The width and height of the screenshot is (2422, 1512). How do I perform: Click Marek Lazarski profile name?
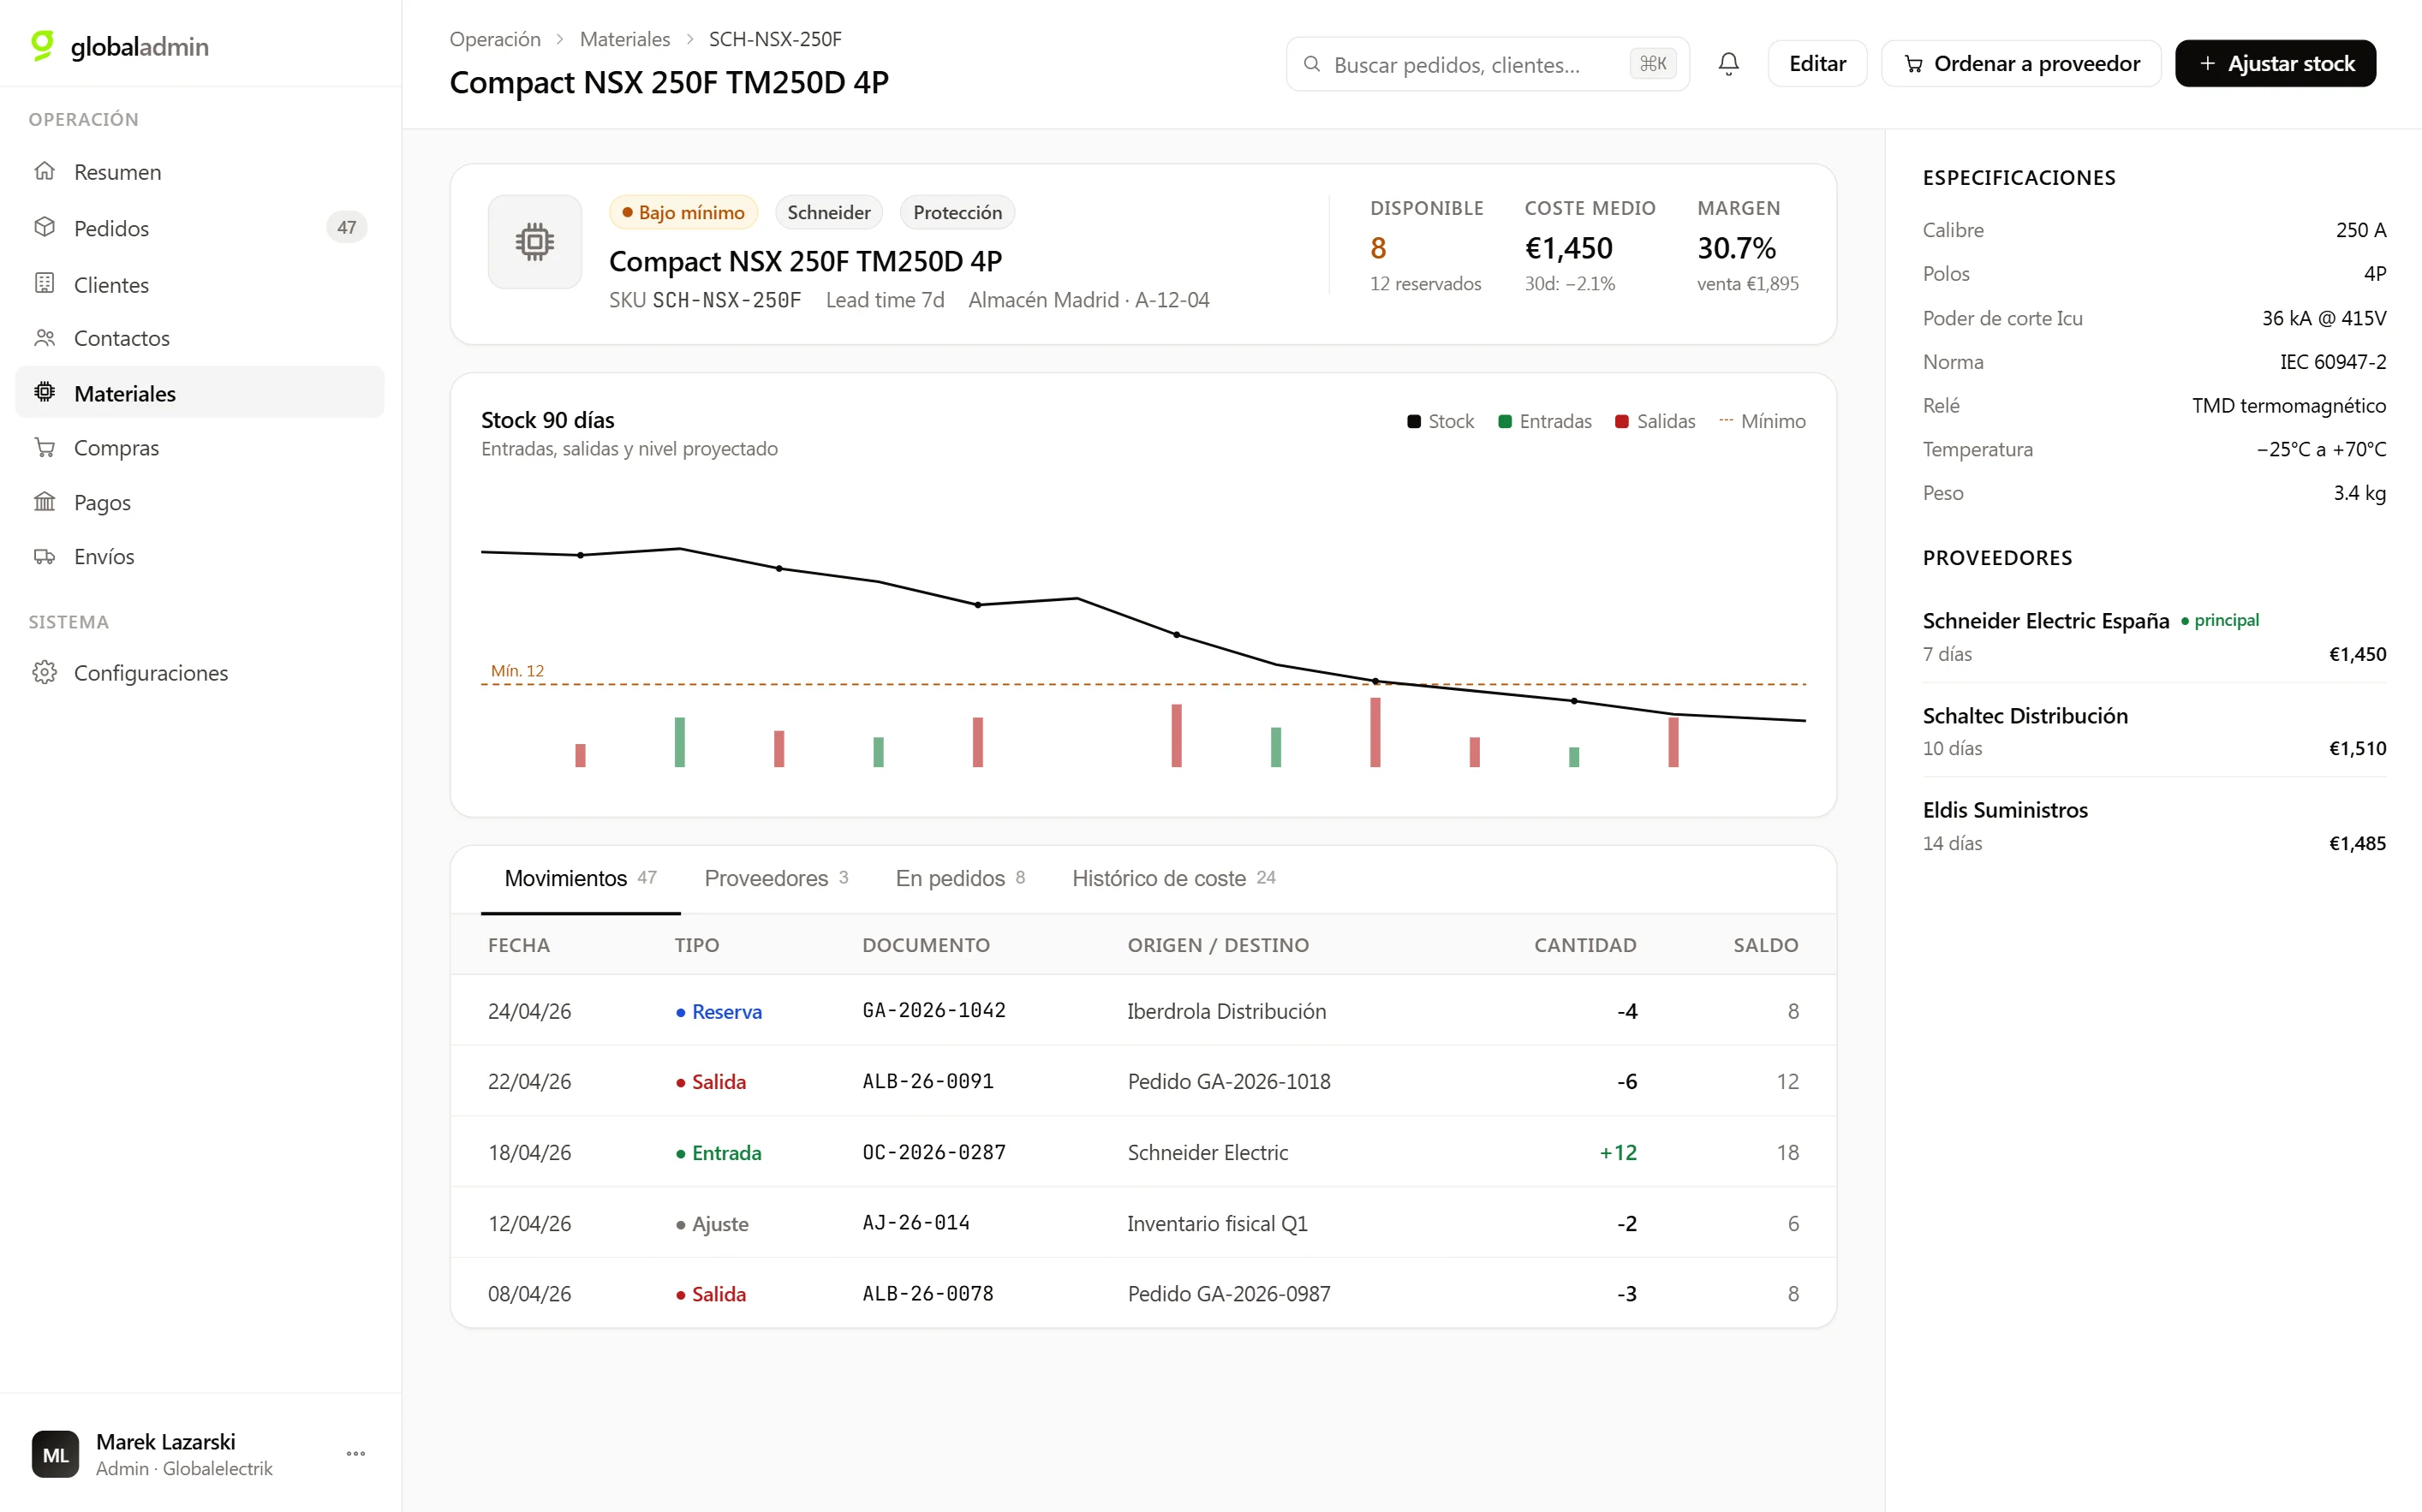coord(166,1441)
